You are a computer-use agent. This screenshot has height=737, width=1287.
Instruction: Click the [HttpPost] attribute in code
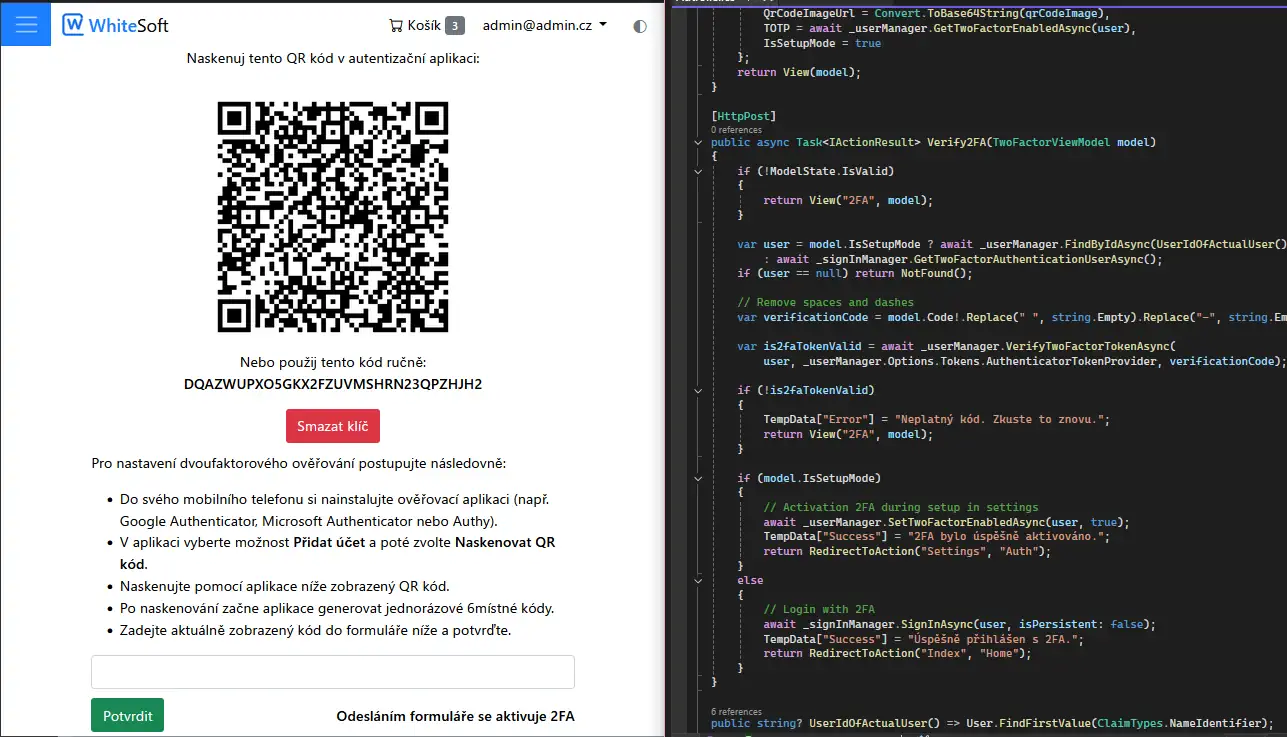[x=744, y=117]
